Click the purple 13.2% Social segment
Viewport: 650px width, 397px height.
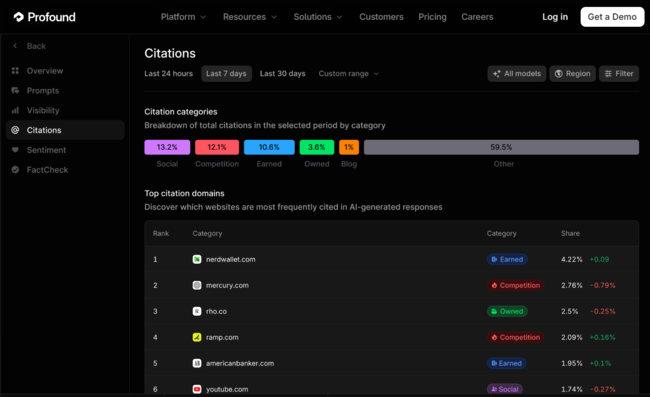click(x=167, y=147)
